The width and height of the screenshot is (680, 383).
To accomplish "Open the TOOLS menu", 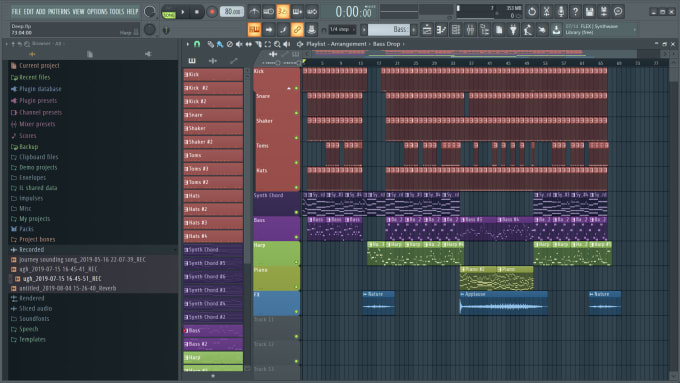I will [x=117, y=12].
